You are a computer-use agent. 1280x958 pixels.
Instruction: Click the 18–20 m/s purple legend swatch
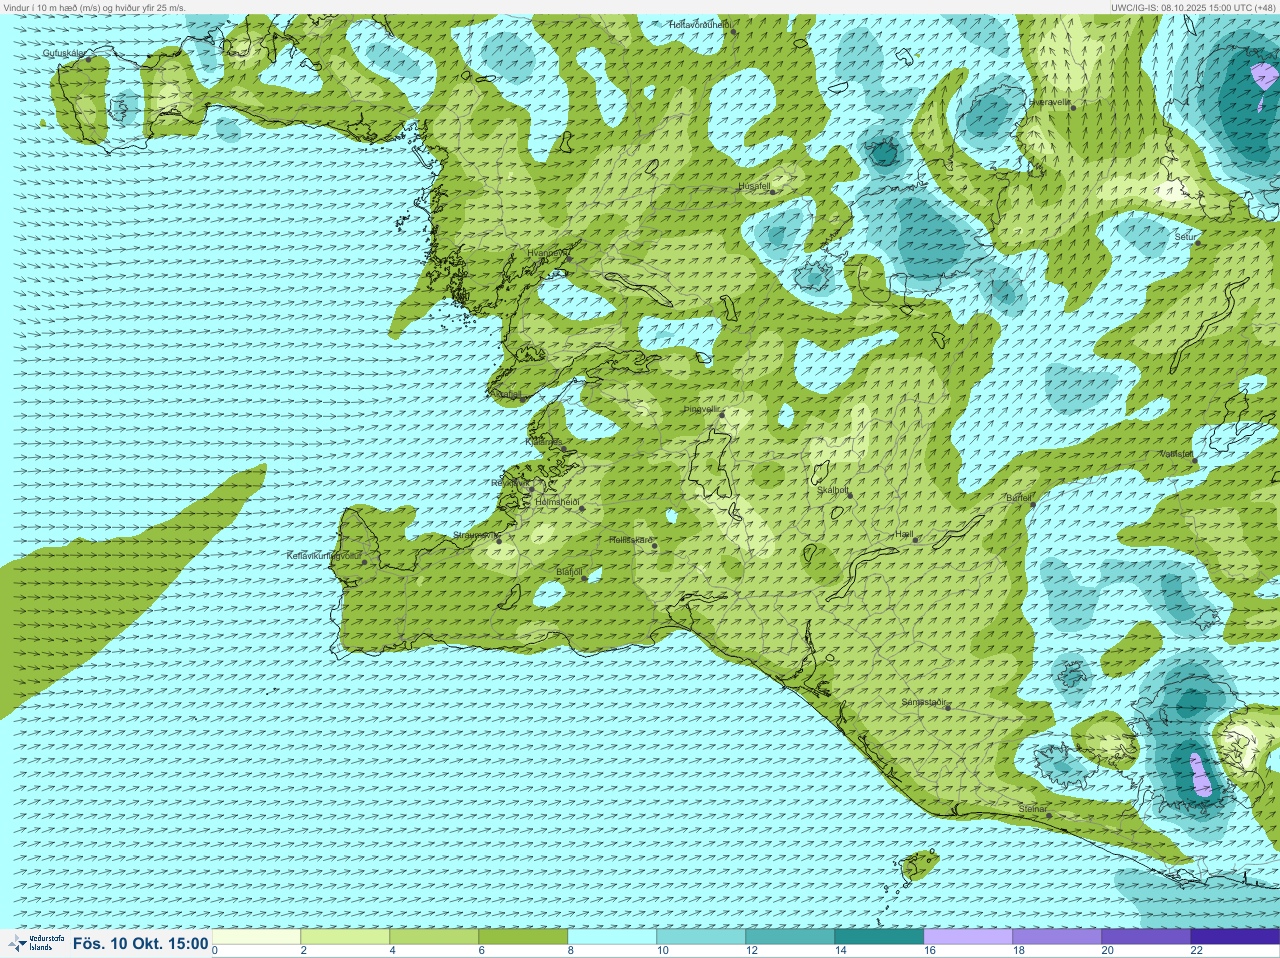tap(1057, 937)
